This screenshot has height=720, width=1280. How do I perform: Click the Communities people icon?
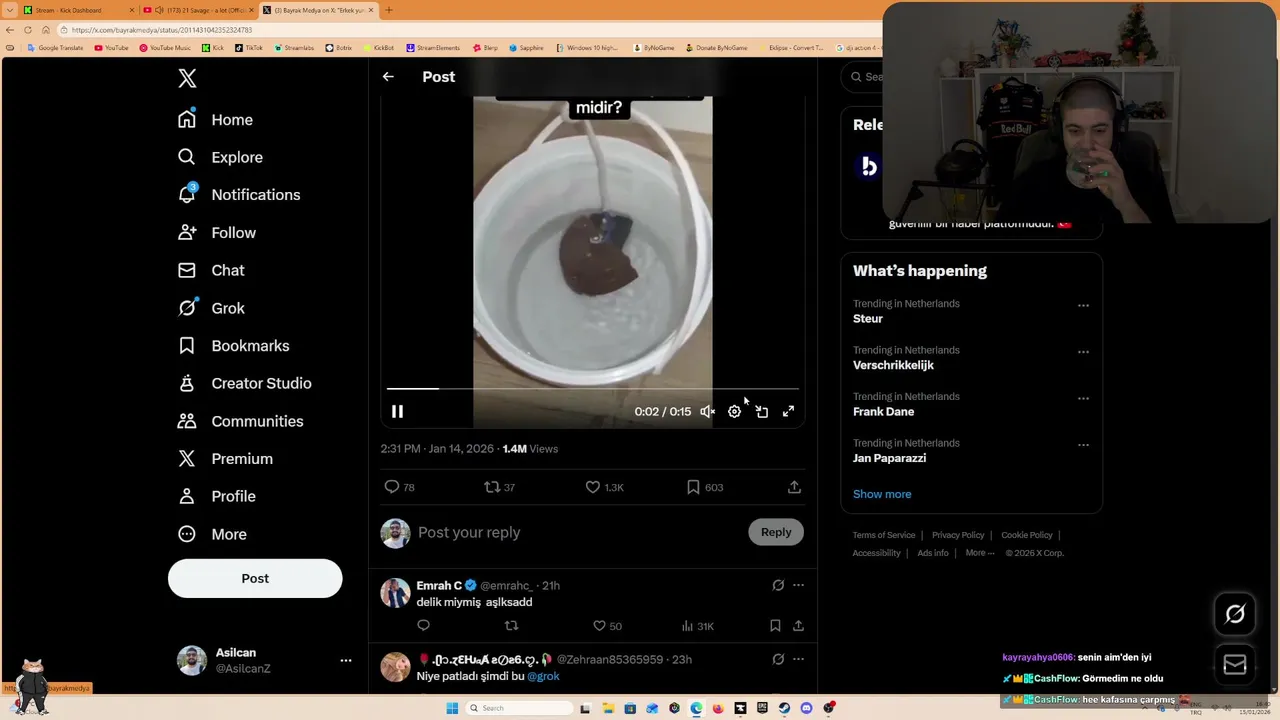click(187, 421)
